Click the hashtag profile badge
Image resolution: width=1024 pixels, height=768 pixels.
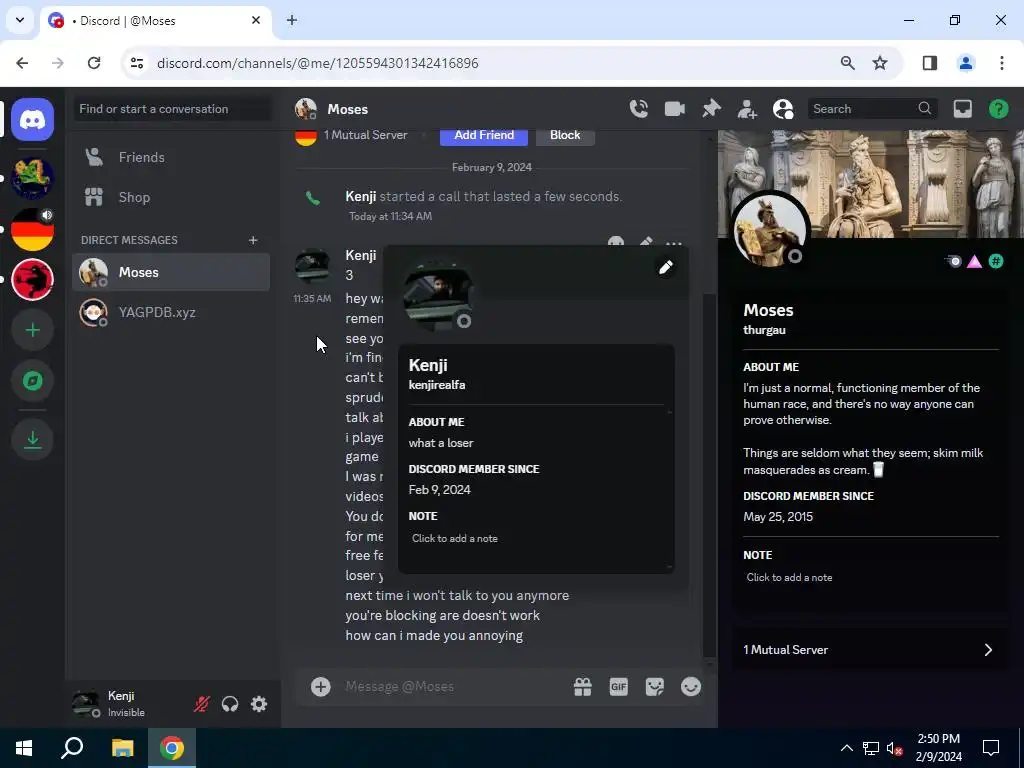(x=996, y=261)
